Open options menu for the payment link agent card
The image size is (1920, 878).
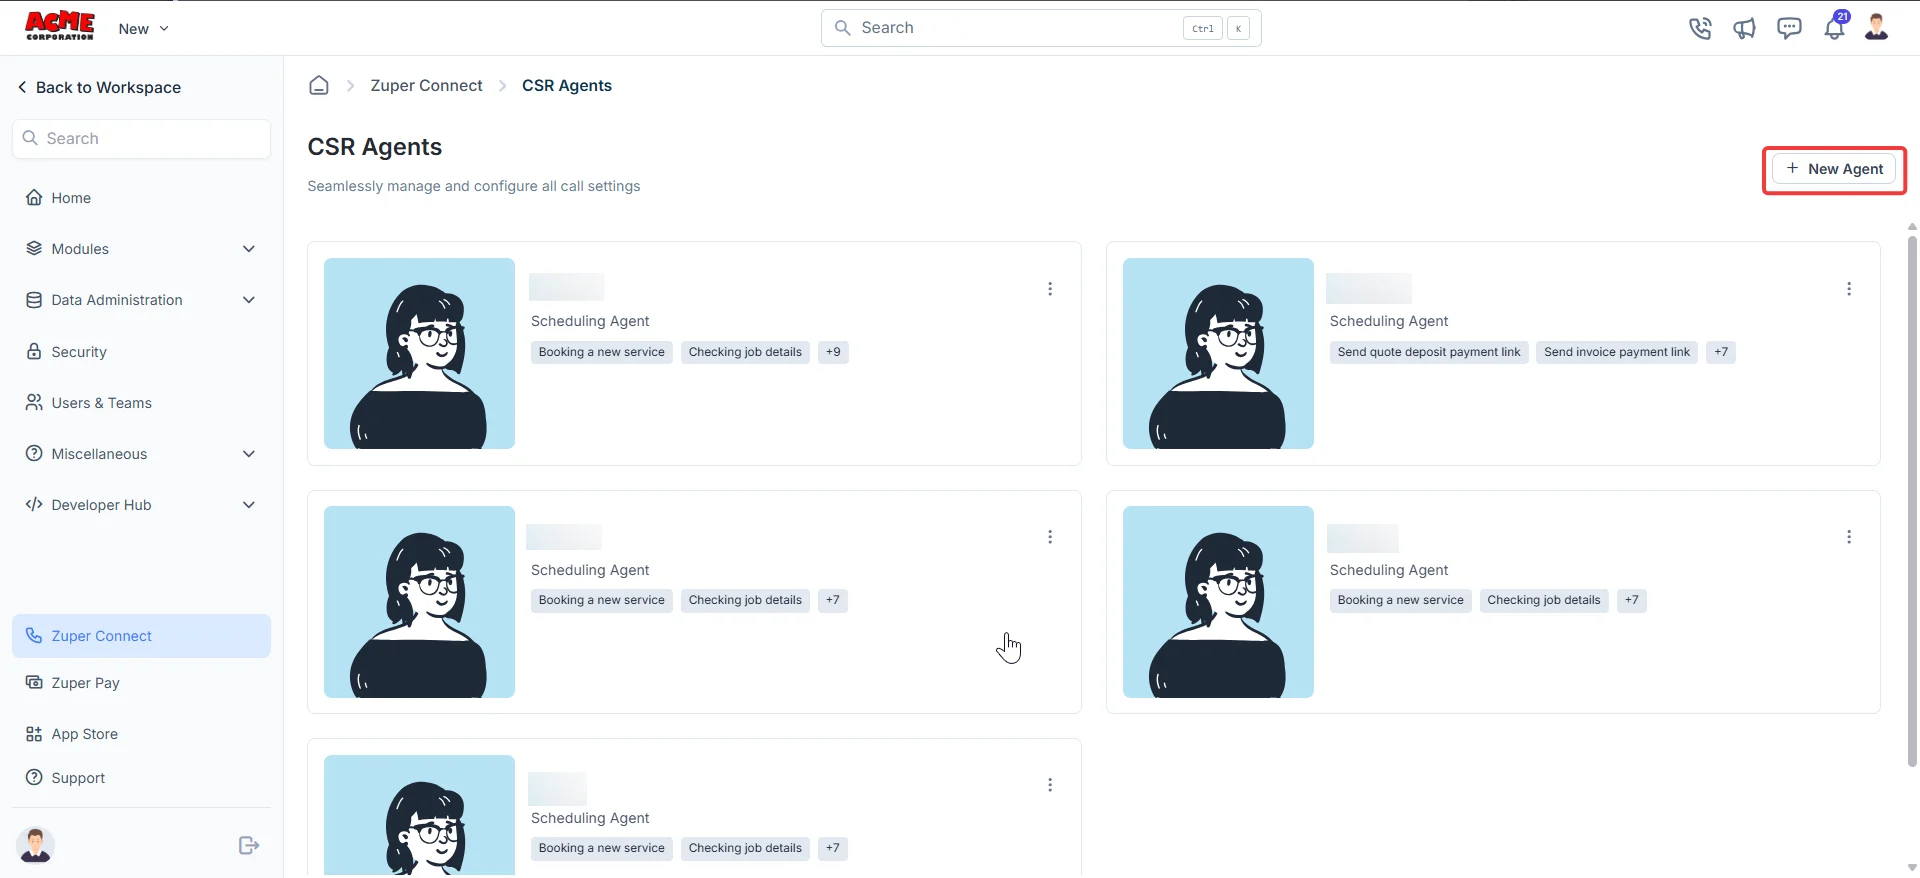(x=1849, y=289)
